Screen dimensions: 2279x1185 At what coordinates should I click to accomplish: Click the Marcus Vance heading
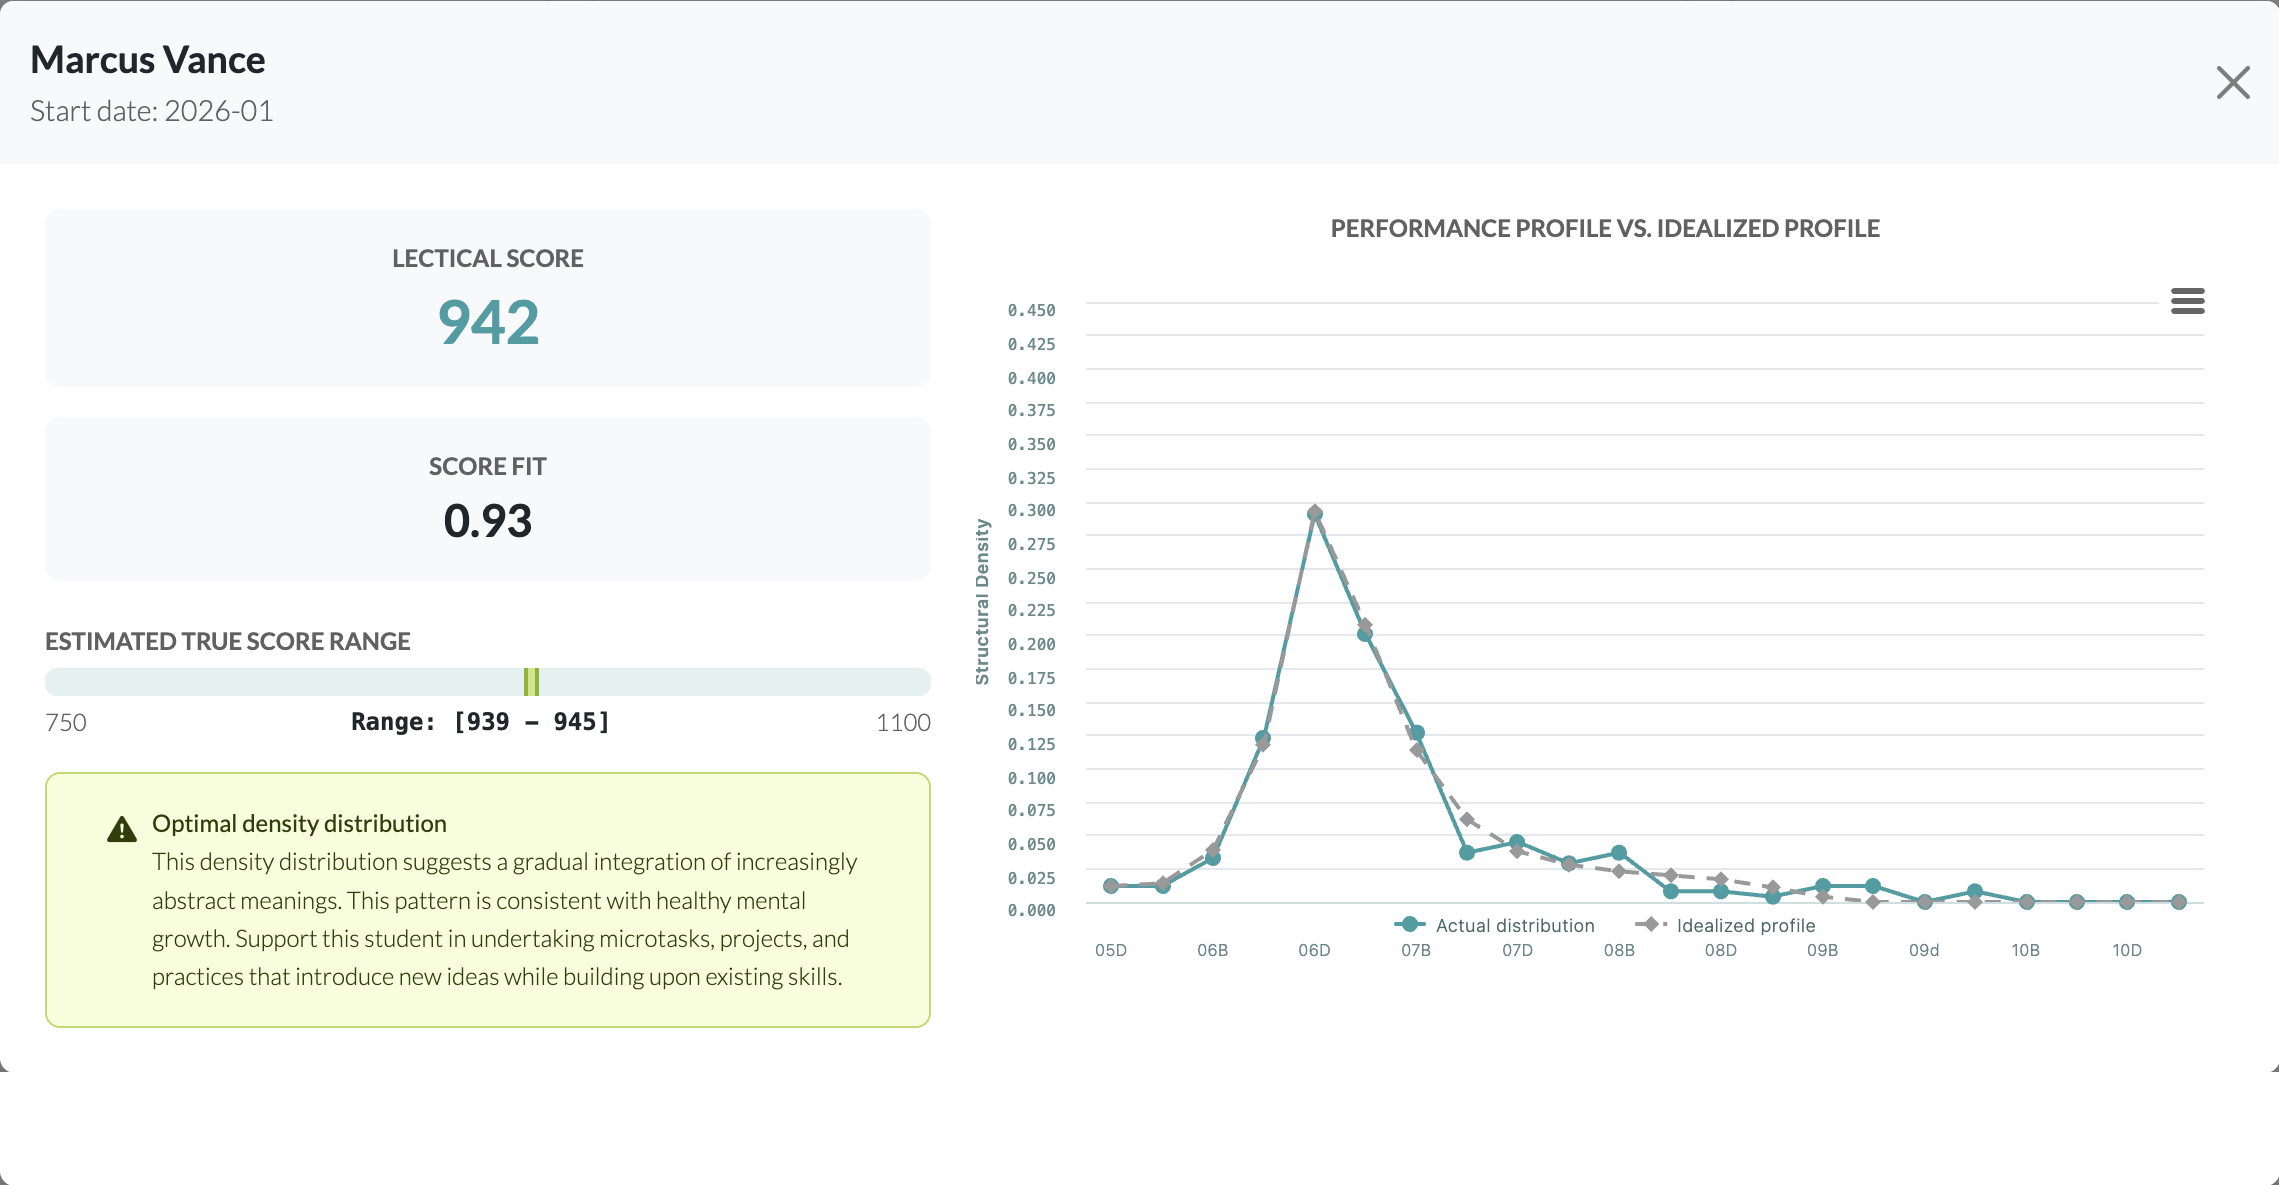pos(148,60)
